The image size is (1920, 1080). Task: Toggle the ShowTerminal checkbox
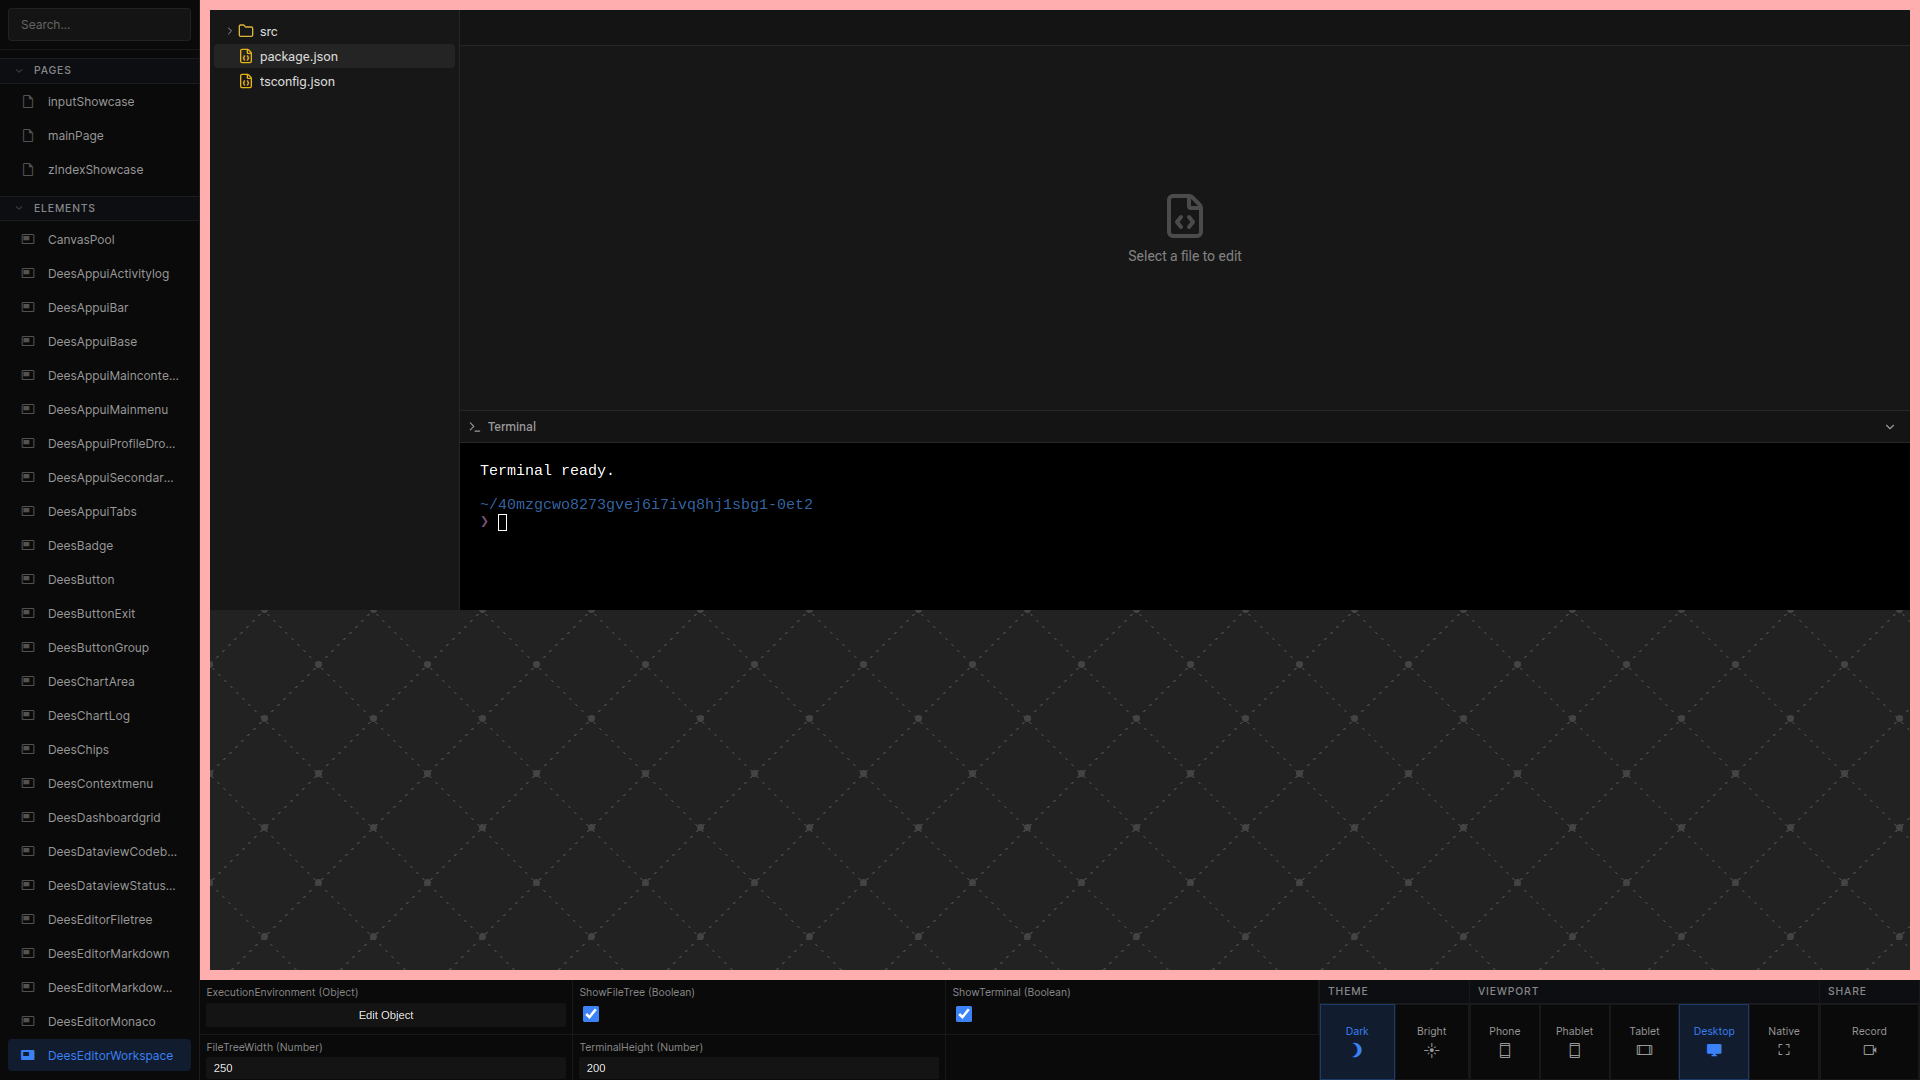pyautogui.click(x=964, y=1014)
